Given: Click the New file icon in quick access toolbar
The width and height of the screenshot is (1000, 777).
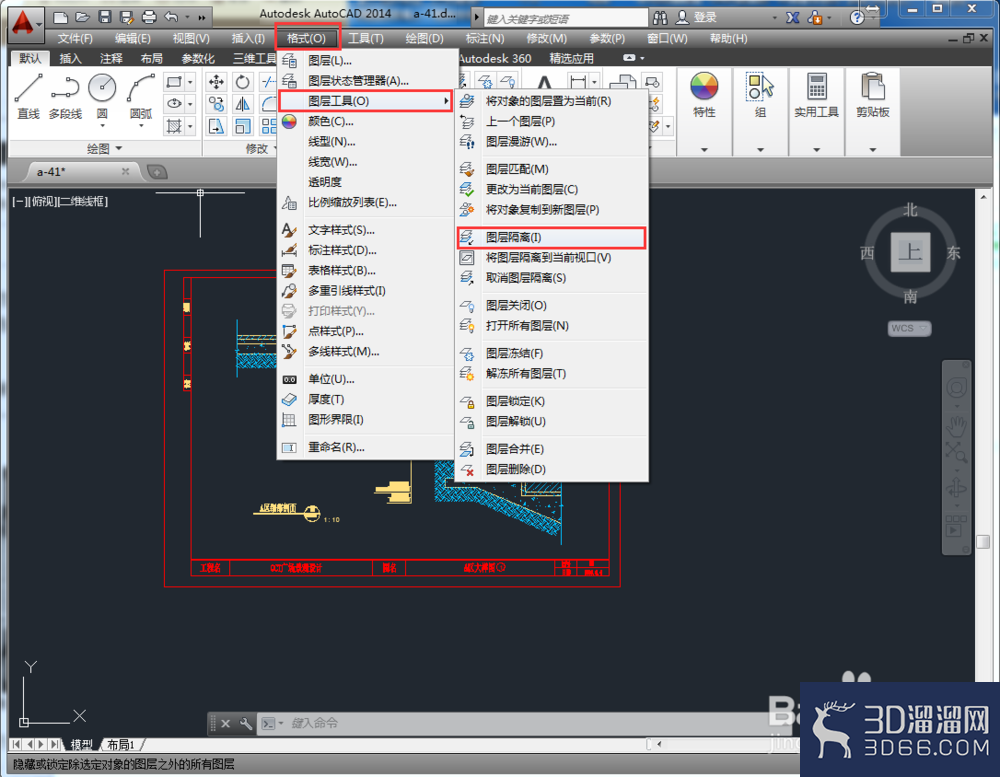Looking at the screenshot, I should coord(61,17).
